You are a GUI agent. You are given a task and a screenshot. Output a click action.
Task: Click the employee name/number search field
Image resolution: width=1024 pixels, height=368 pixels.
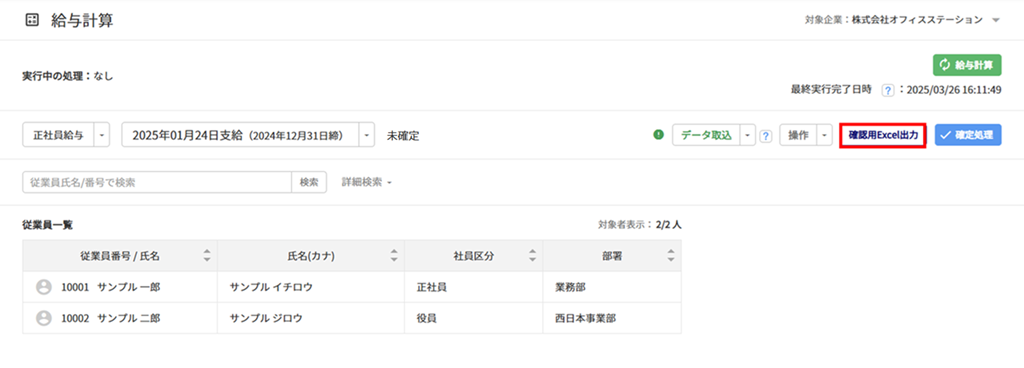tap(157, 183)
